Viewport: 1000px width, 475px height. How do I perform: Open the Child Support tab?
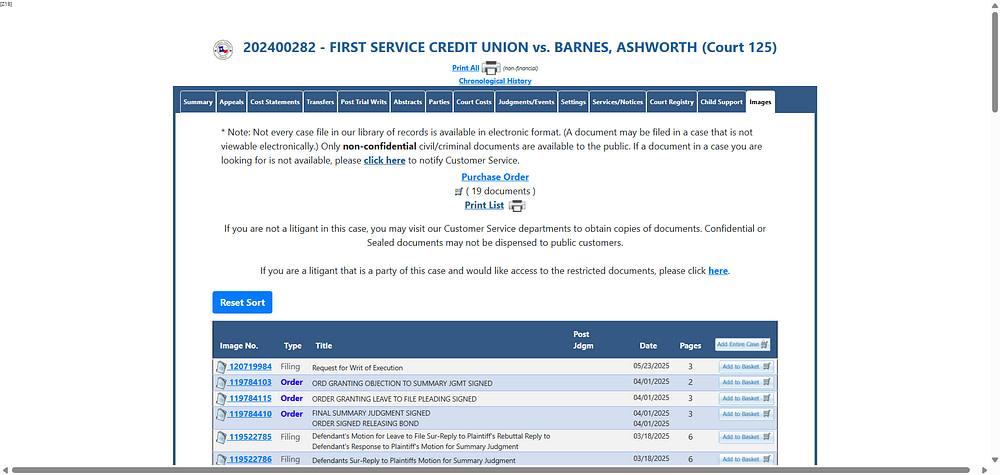point(721,102)
